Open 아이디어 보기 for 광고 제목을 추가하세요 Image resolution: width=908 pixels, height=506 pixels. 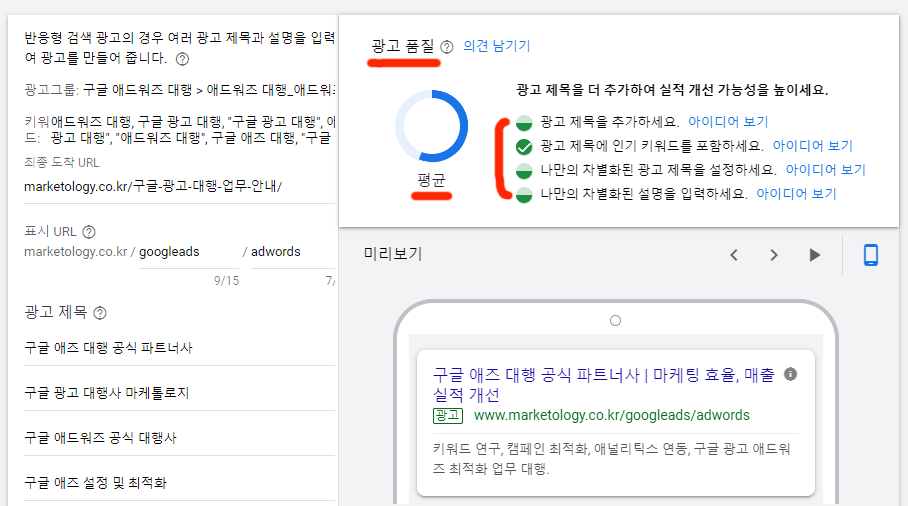(x=728, y=122)
